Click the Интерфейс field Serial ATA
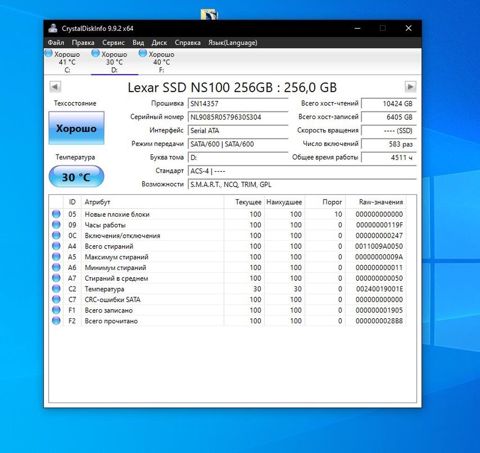Viewport: 480px width, 453px height. click(x=238, y=131)
